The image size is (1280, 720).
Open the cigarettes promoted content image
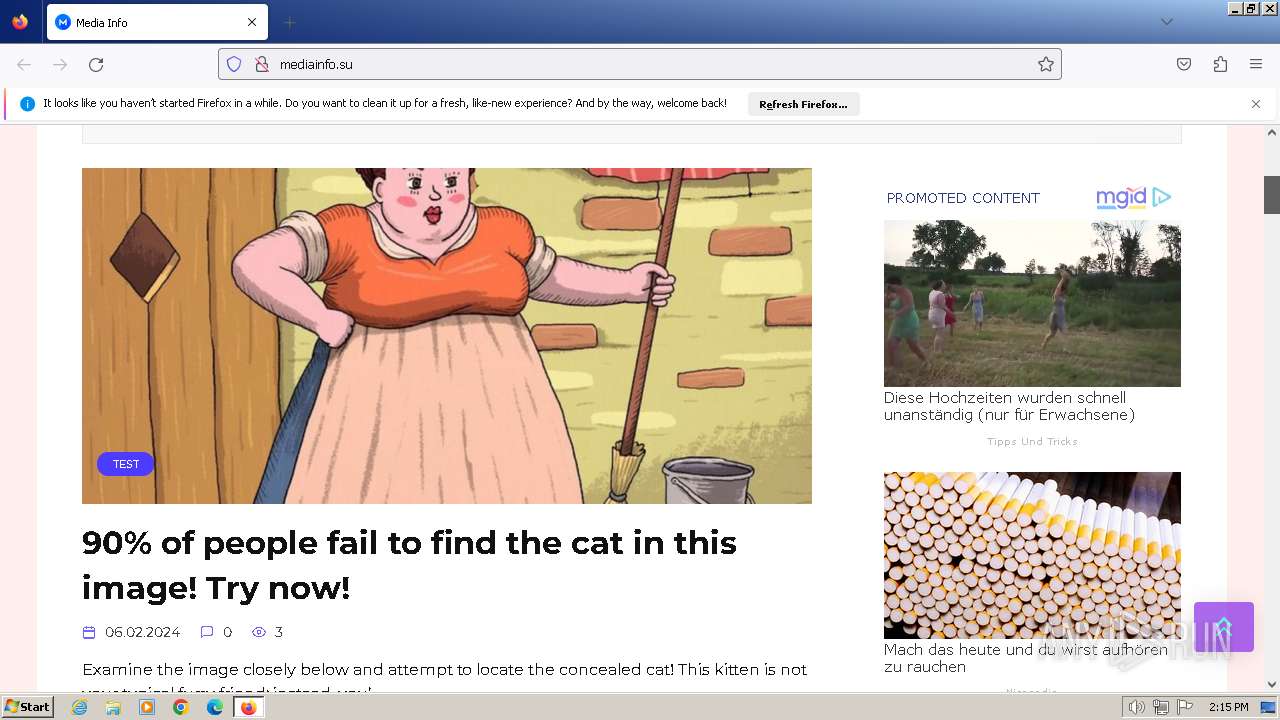pyautogui.click(x=1032, y=555)
